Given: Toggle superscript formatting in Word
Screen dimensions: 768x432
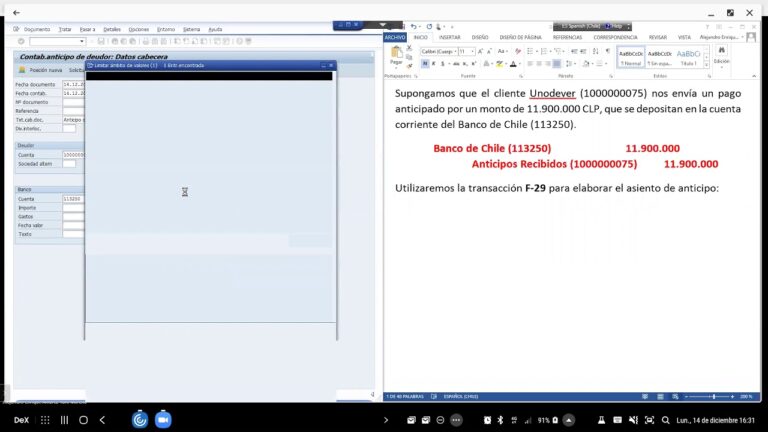Looking at the screenshot, I should pos(474,64).
